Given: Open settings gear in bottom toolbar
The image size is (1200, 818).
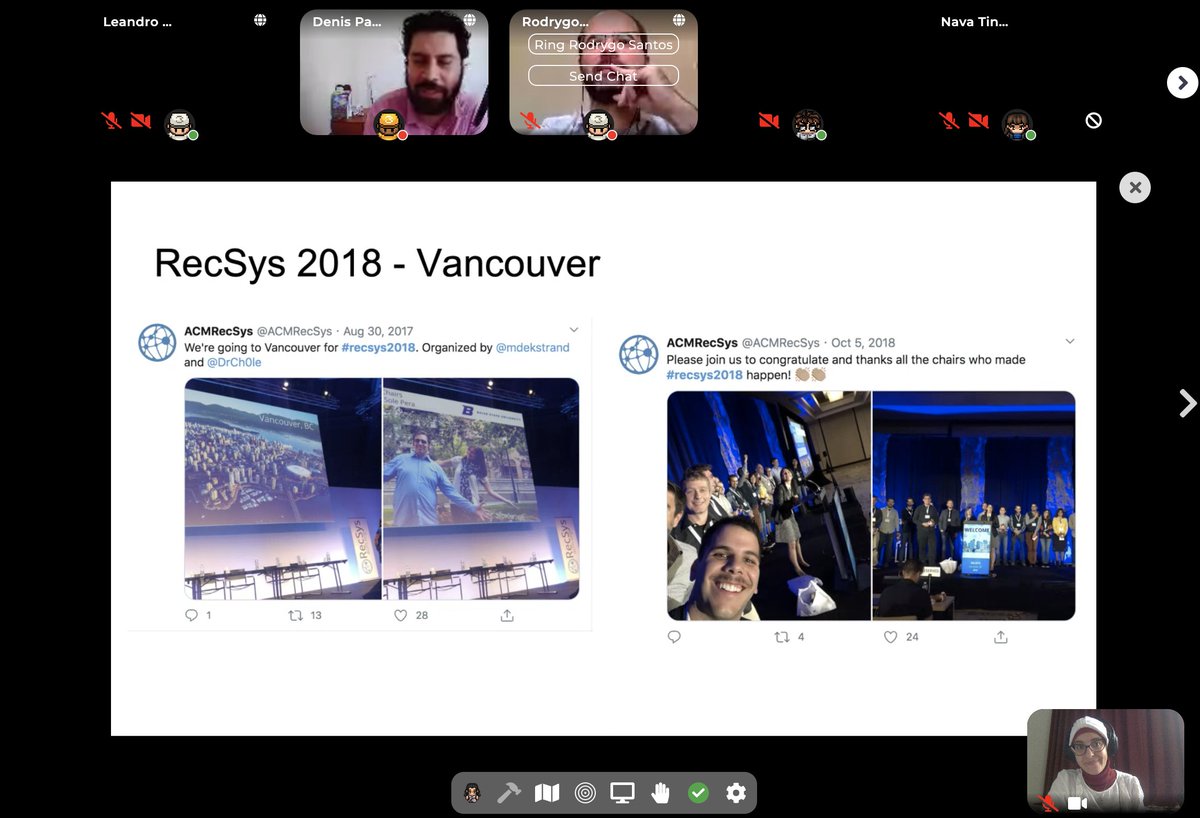Looking at the screenshot, I should tap(736, 793).
